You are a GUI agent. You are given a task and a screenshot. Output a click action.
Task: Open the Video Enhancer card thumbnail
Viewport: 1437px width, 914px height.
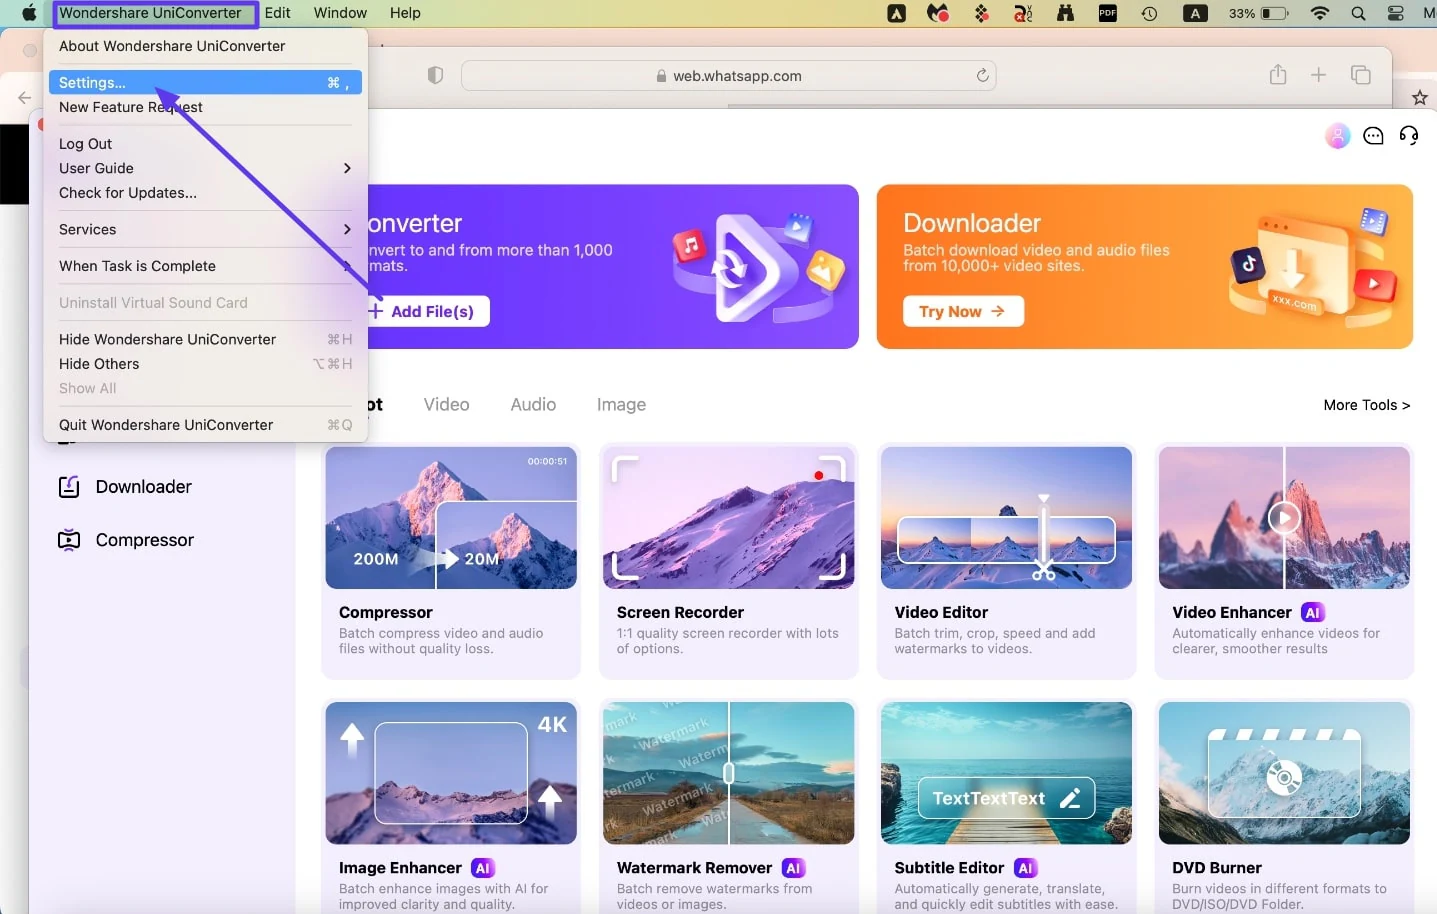tap(1284, 518)
